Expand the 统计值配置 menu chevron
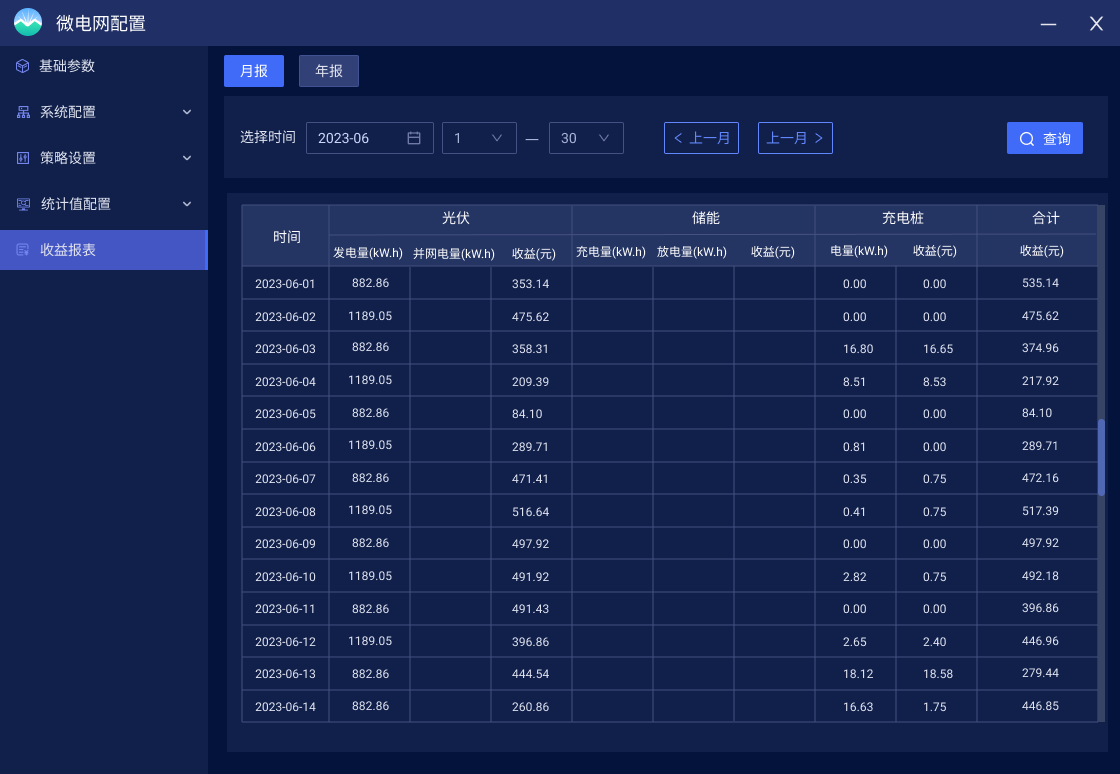 [x=186, y=204]
